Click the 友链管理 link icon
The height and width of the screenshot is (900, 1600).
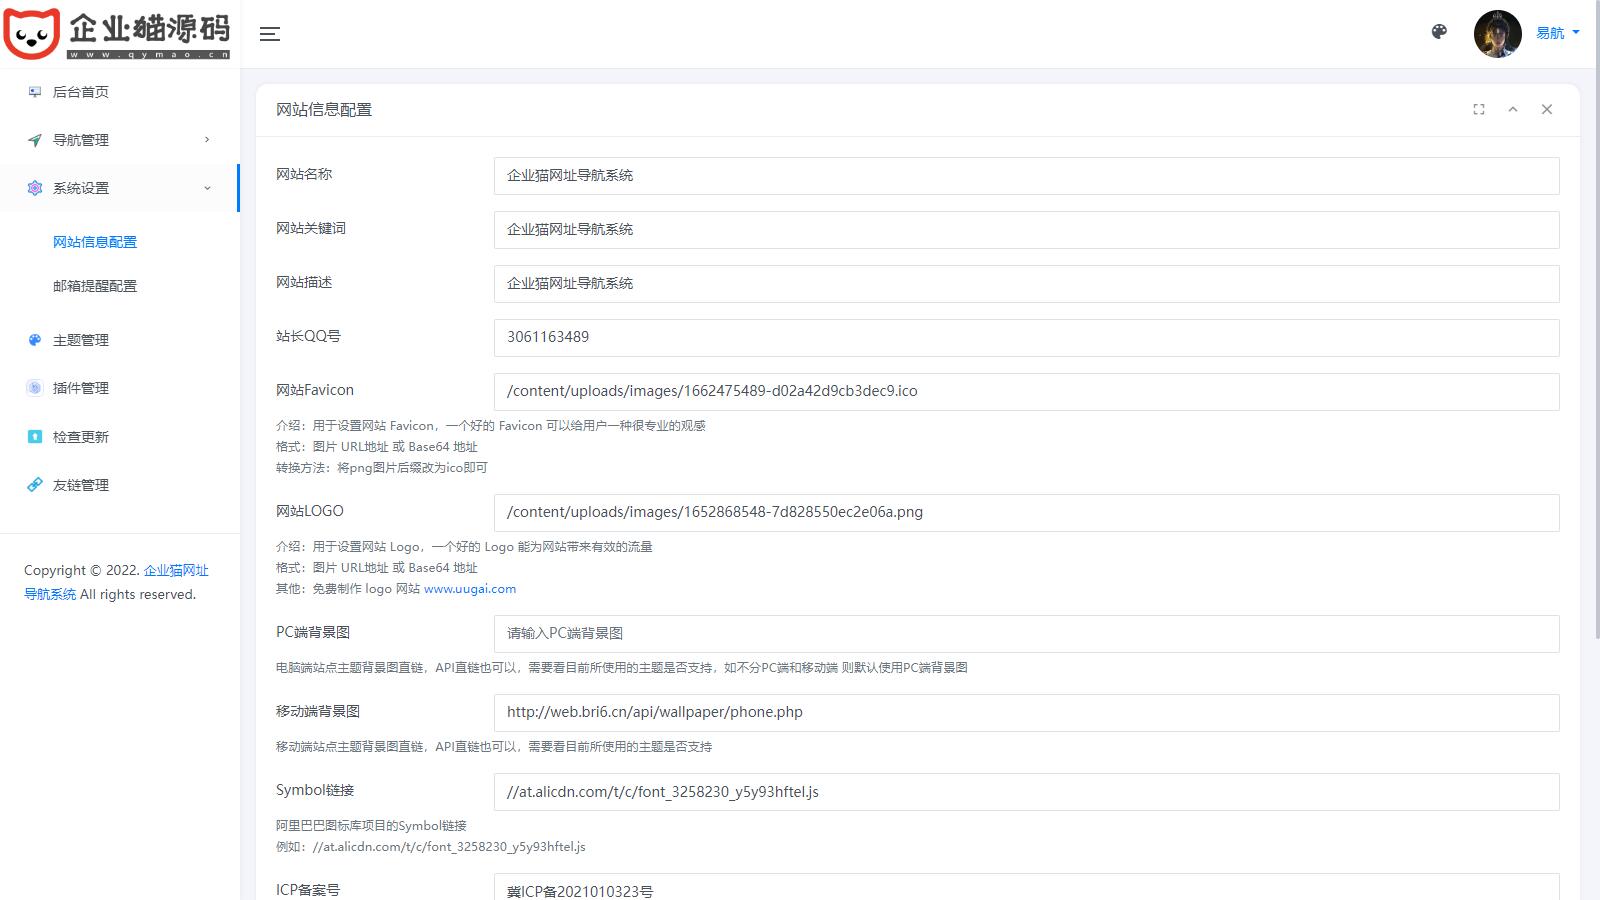pos(35,485)
